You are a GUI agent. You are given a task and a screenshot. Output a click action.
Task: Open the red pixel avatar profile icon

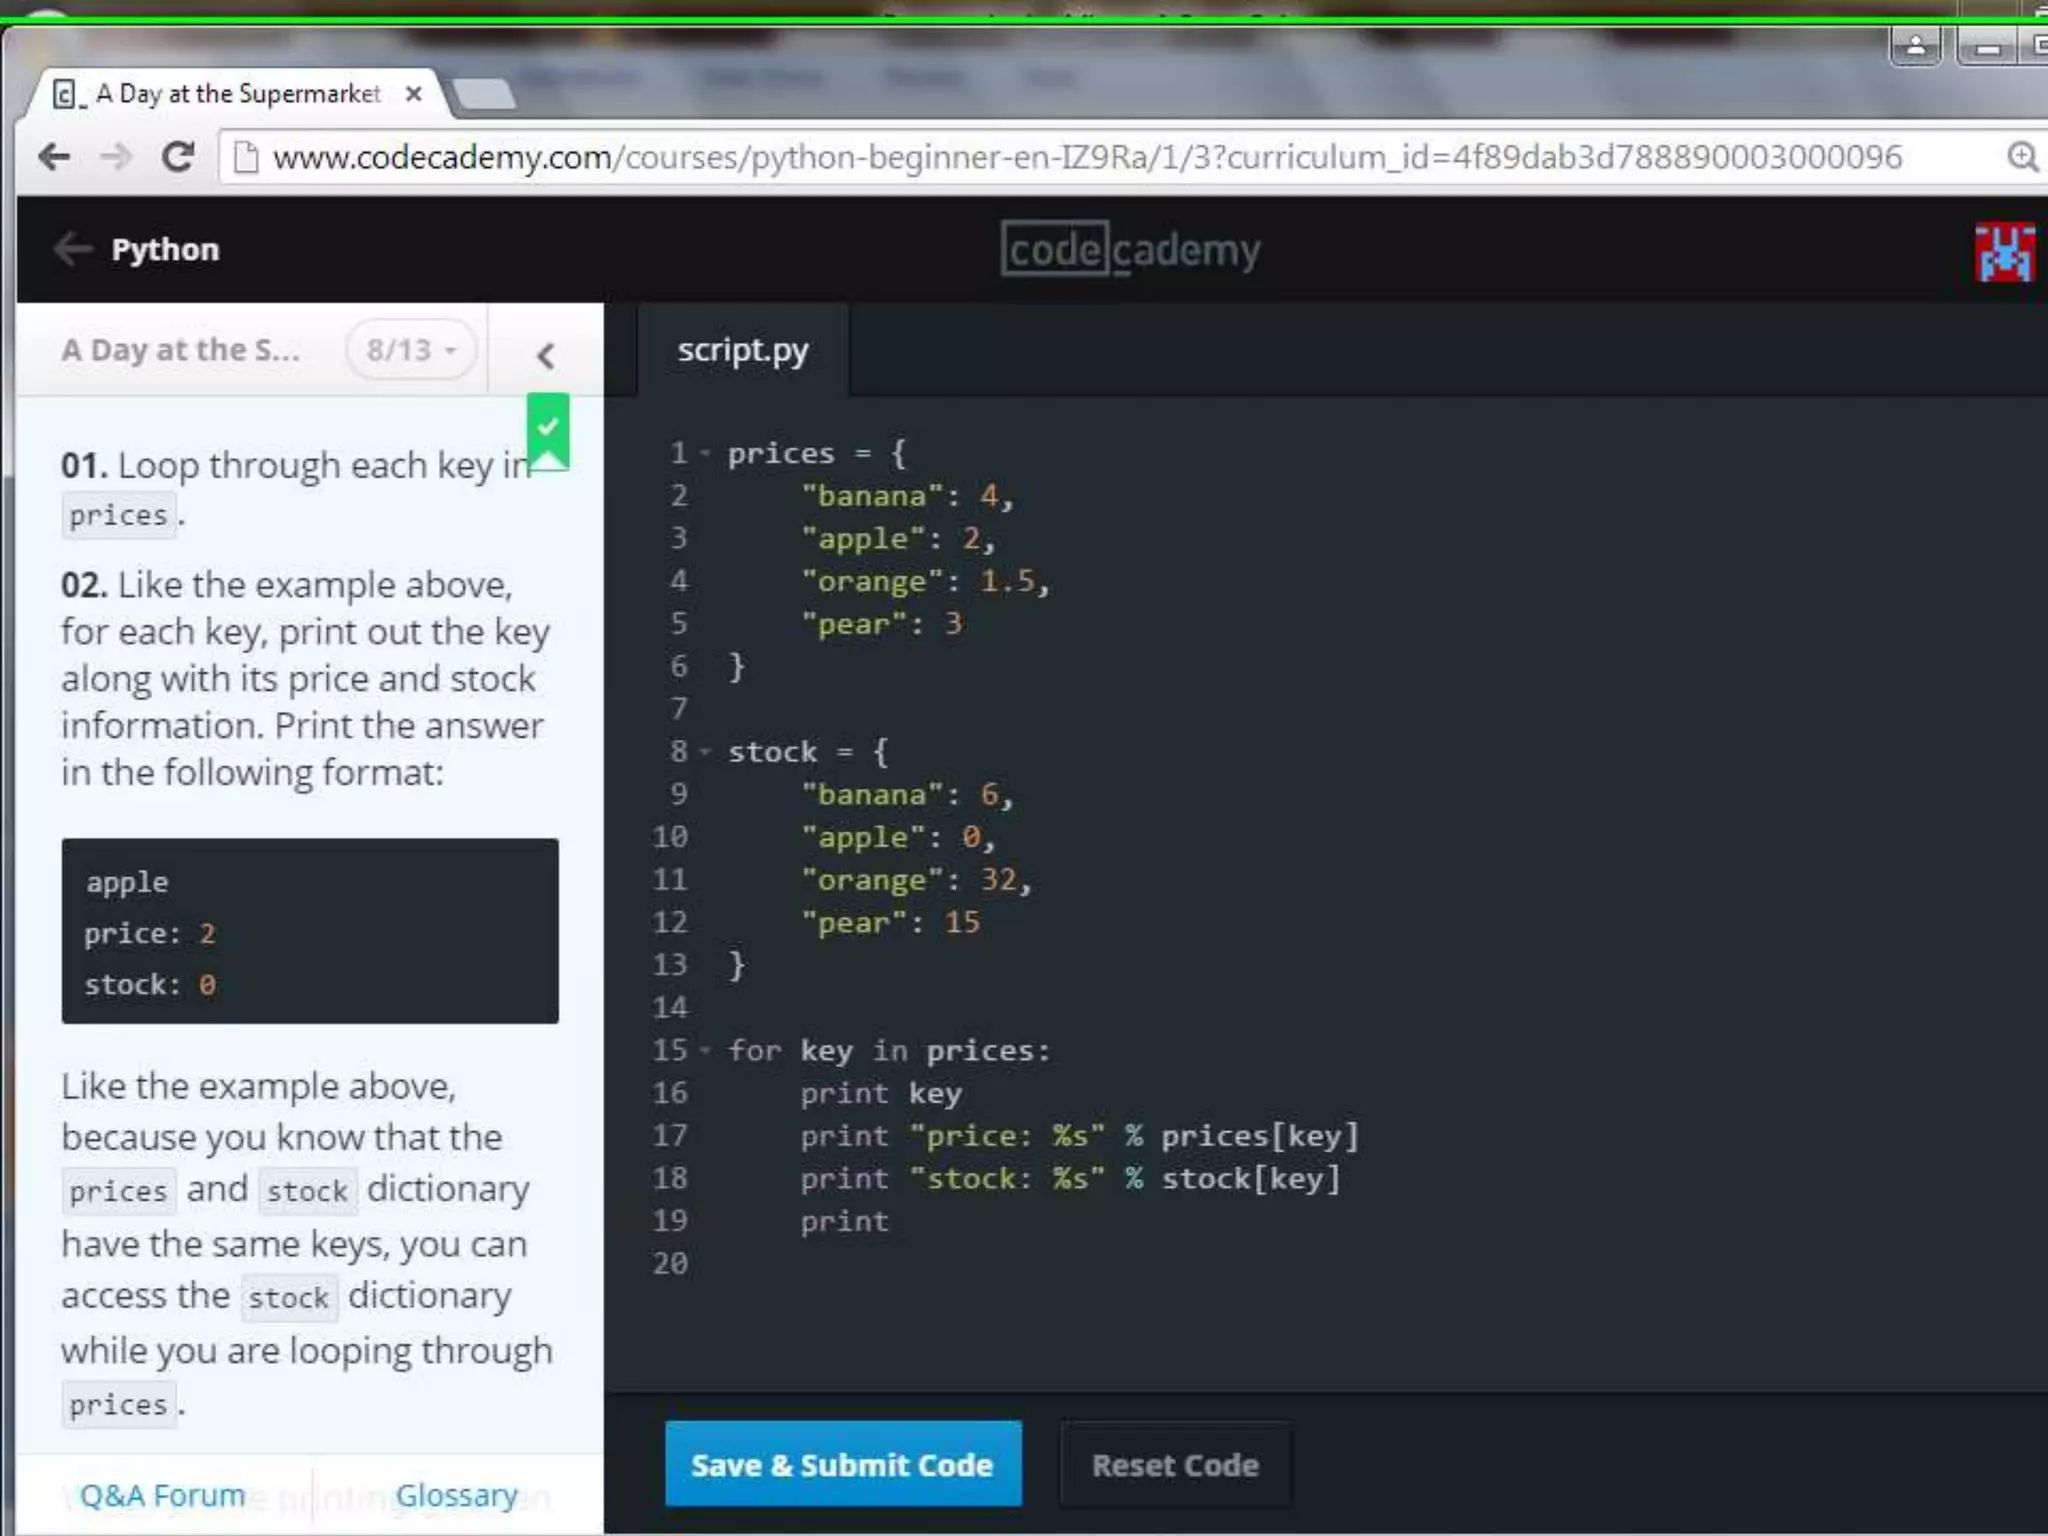click(x=2004, y=252)
